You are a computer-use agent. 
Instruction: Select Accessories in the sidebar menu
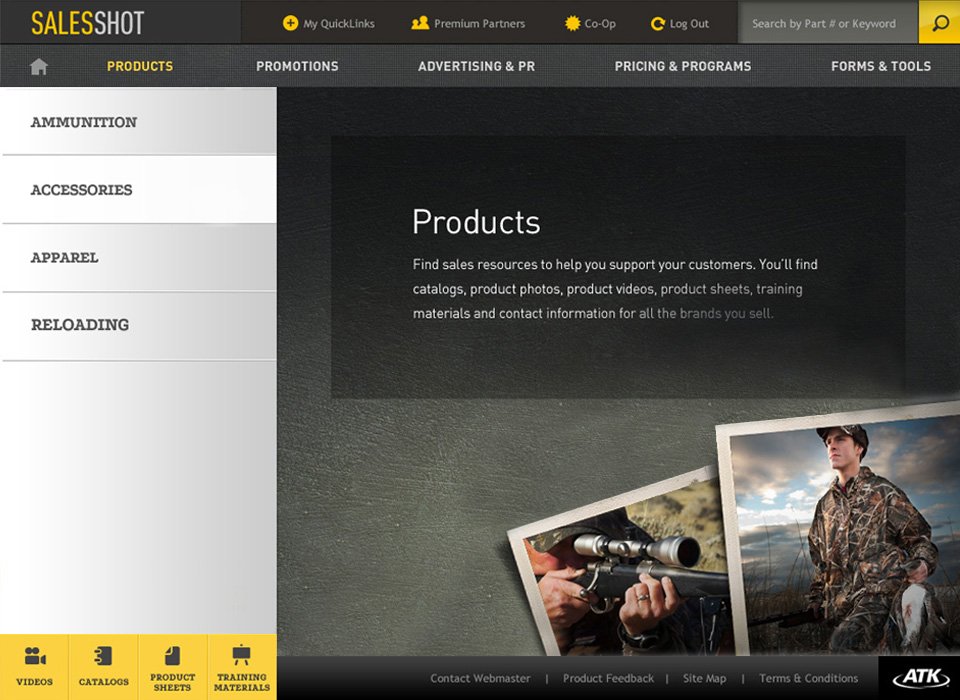[x=138, y=189]
